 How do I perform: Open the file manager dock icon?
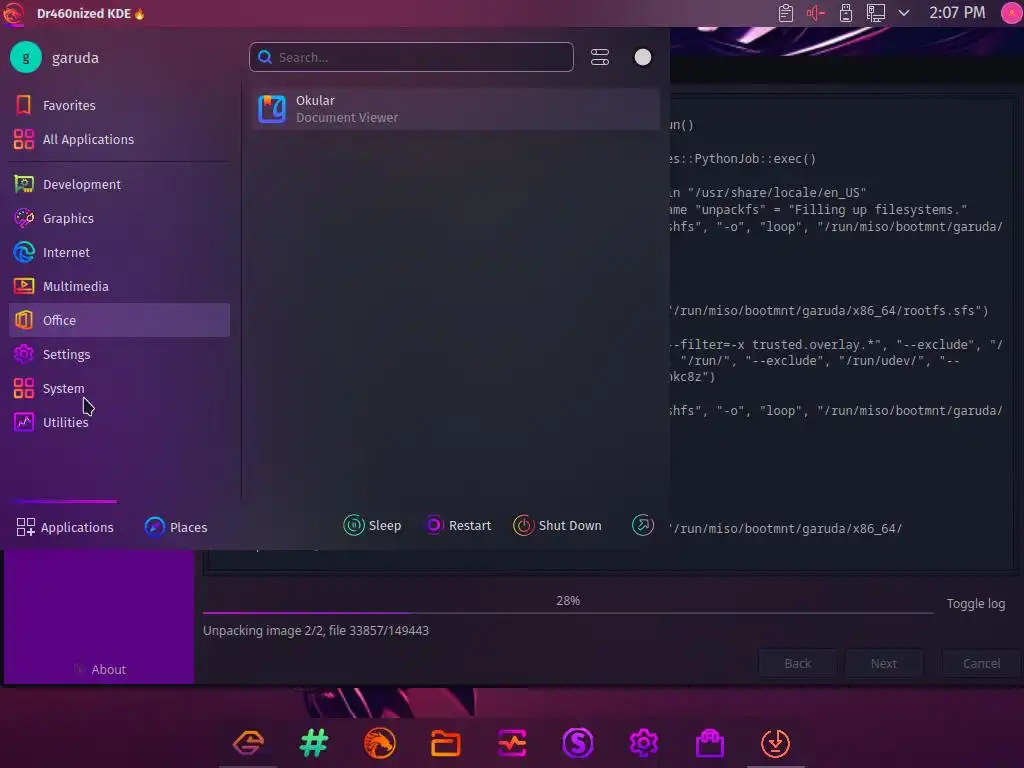coord(446,743)
